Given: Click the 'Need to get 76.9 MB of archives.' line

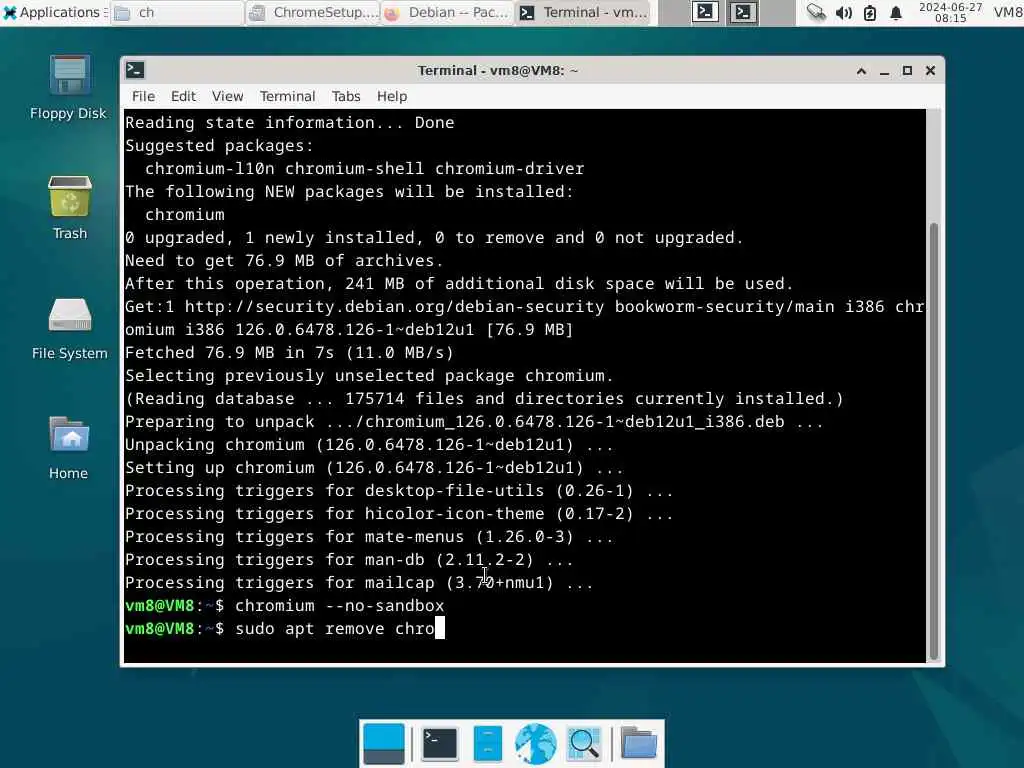Looking at the screenshot, I should tap(284, 261).
